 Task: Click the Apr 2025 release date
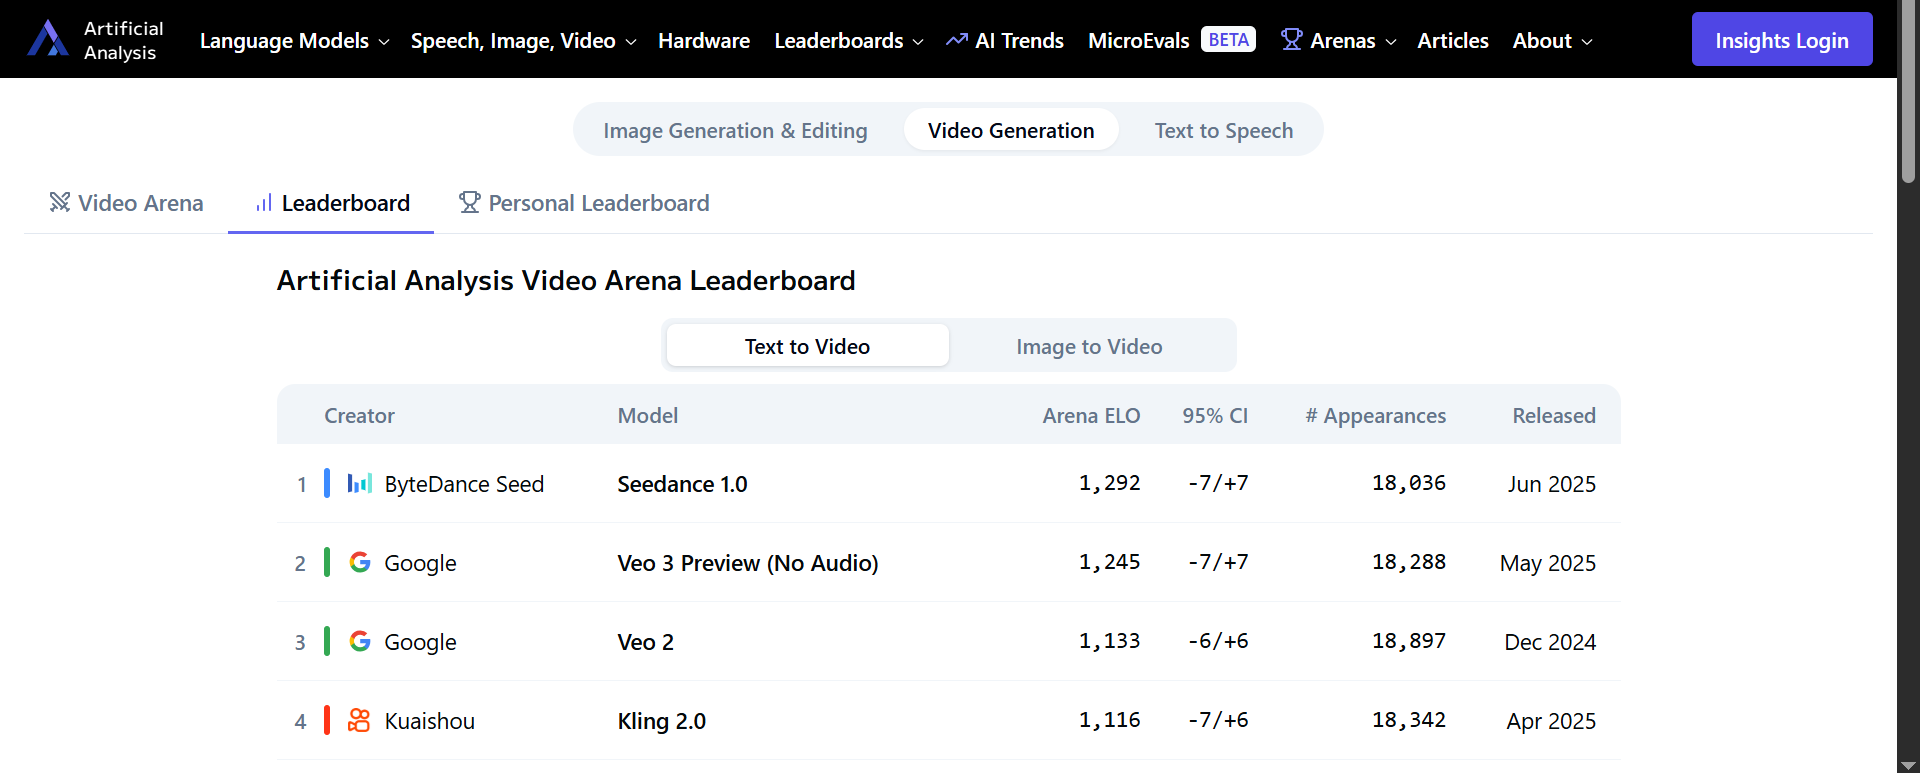pyautogui.click(x=1551, y=721)
